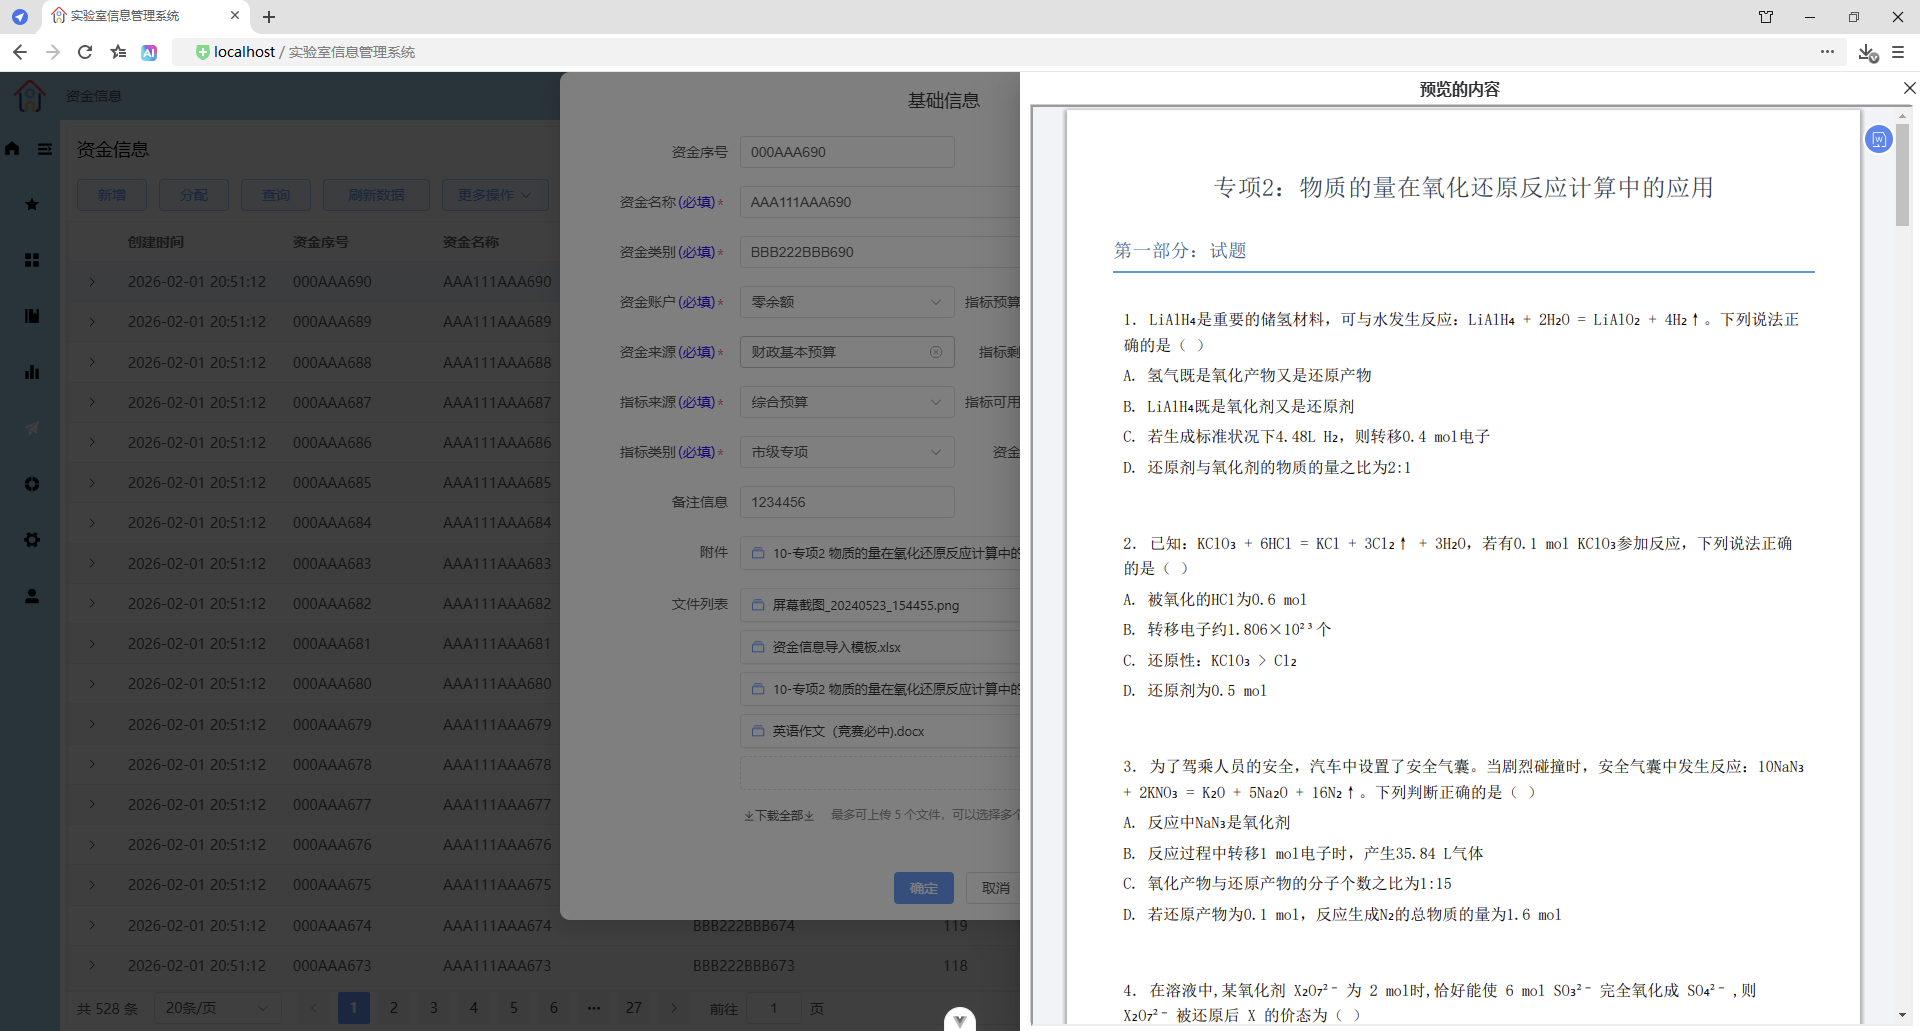Open the browser hamburger menu
This screenshot has height=1031, width=1920.
pyautogui.click(x=1898, y=52)
